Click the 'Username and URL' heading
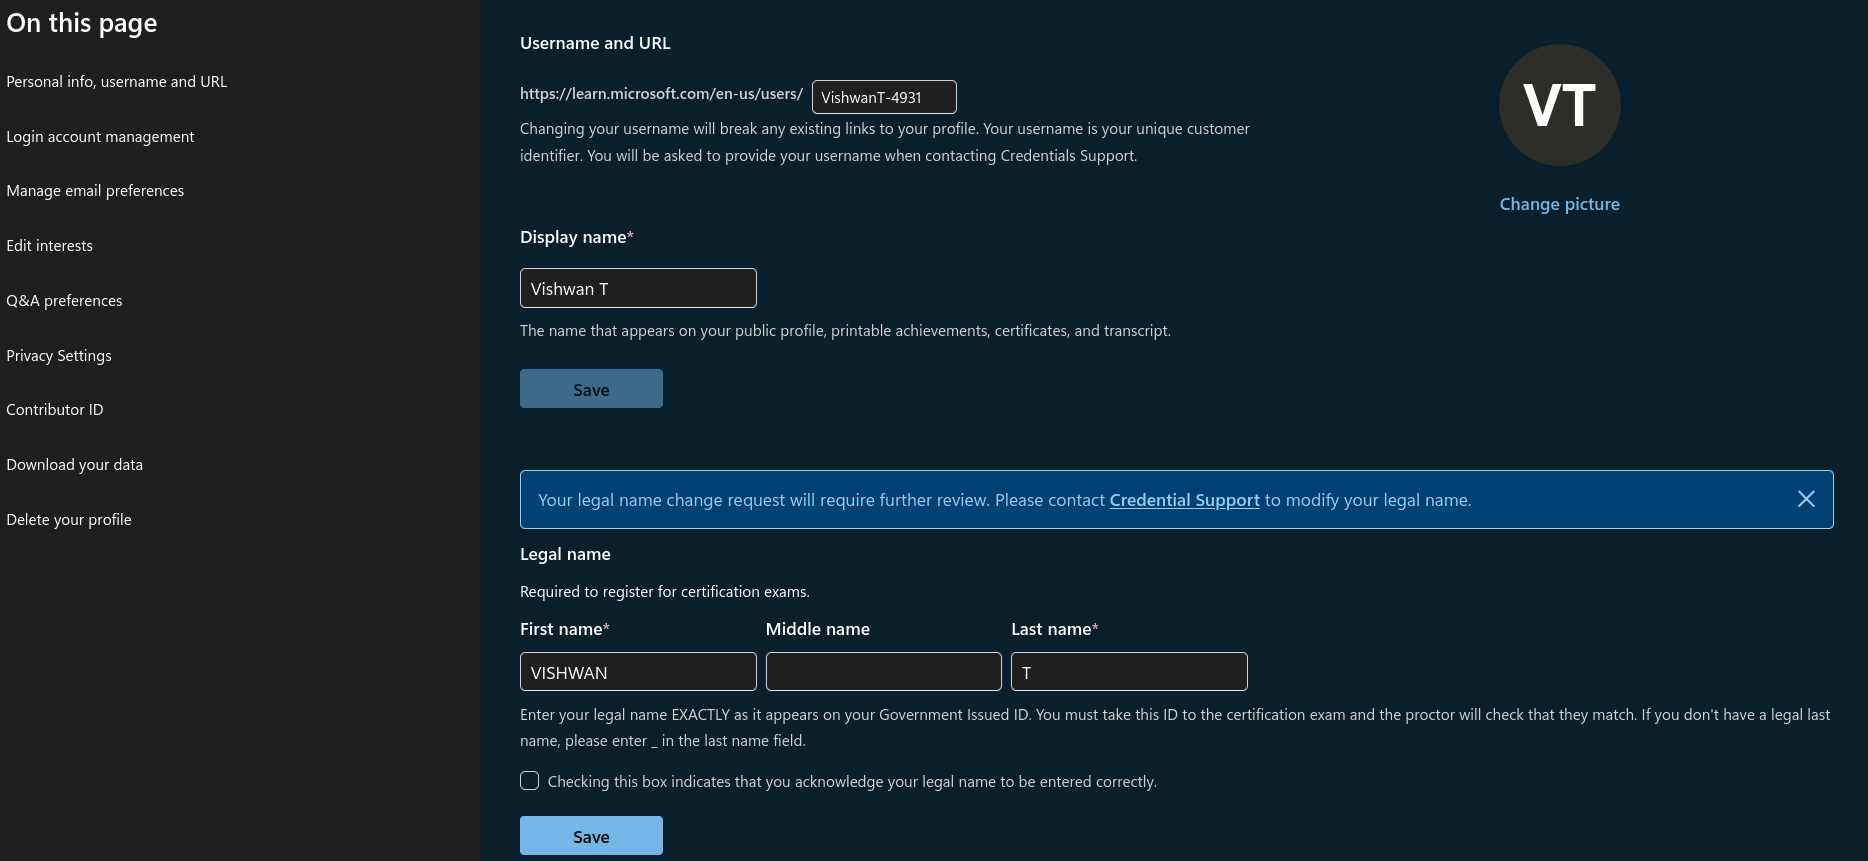The width and height of the screenshot is (1868, 861). (595, 43)
